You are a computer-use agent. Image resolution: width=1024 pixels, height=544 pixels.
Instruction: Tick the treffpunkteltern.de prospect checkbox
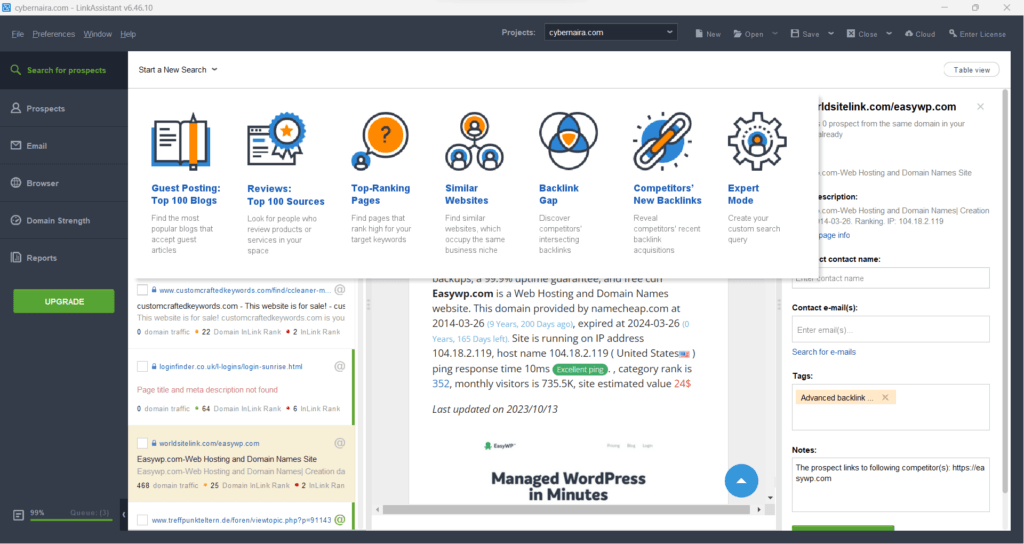pyautogui.click(x=142, y=520)
